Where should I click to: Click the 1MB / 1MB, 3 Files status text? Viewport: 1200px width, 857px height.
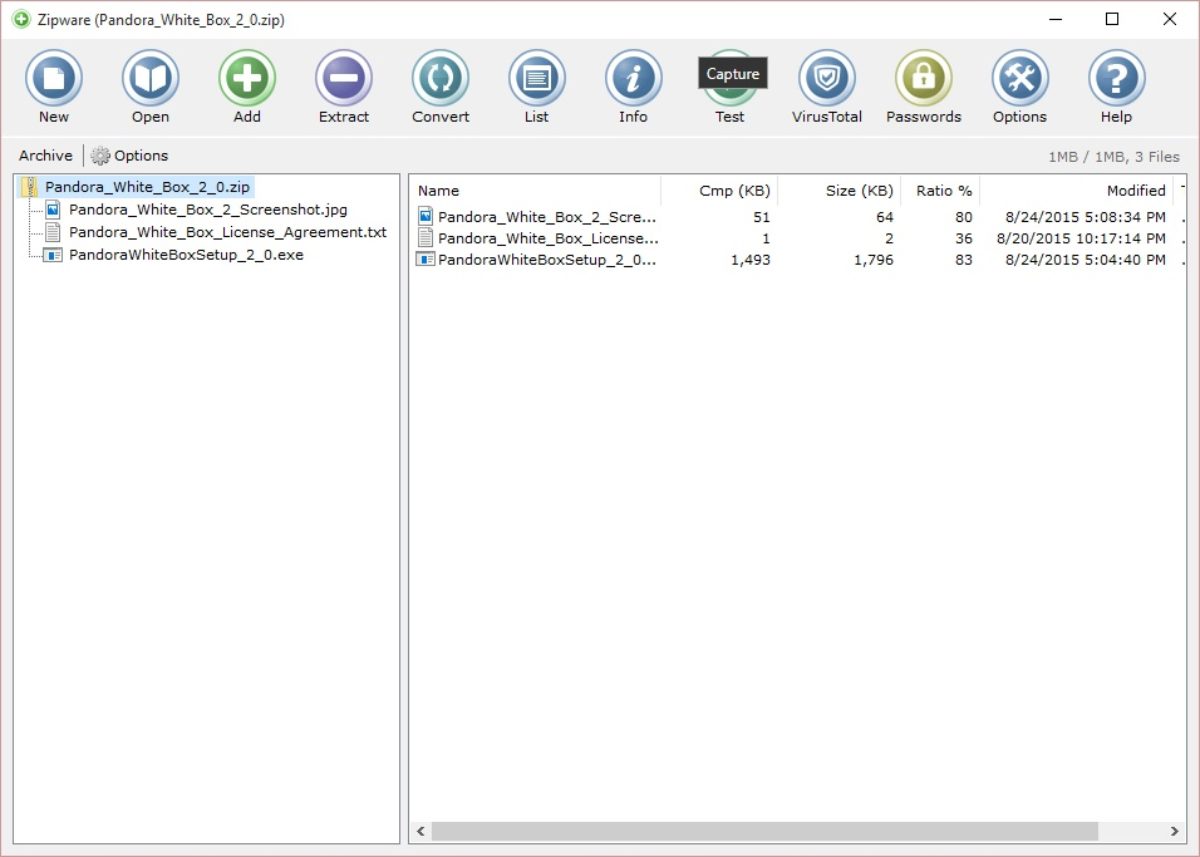click(1114, 157)
